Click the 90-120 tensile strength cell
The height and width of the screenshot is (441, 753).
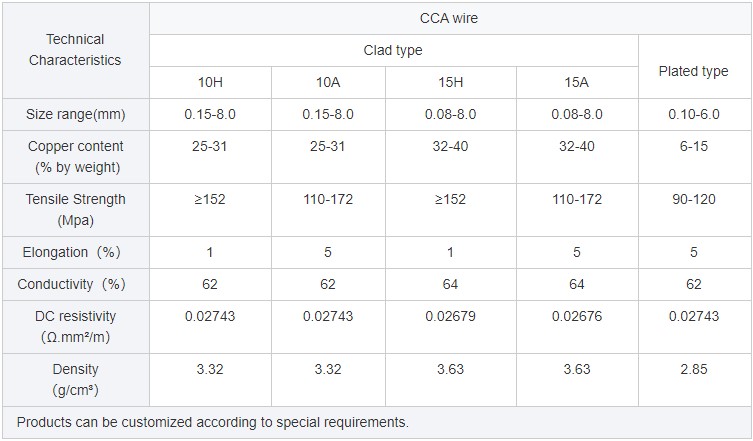pos(693,199)
